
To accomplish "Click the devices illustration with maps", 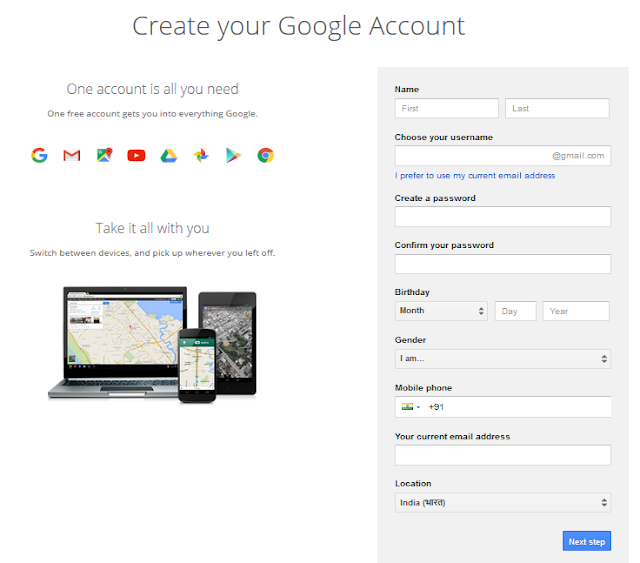I will click(152, 345).
